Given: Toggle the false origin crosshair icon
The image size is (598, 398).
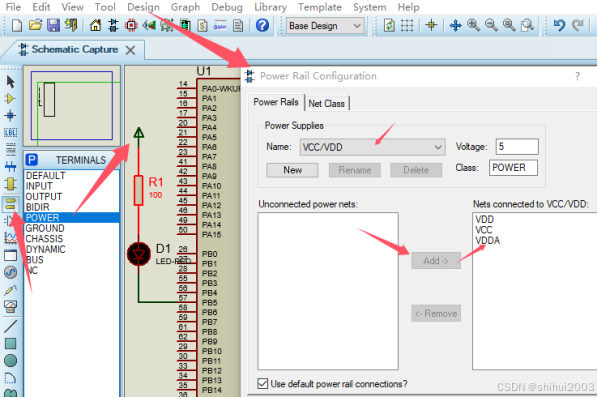Looking at the screenshot, I should (x=431, y=26).
